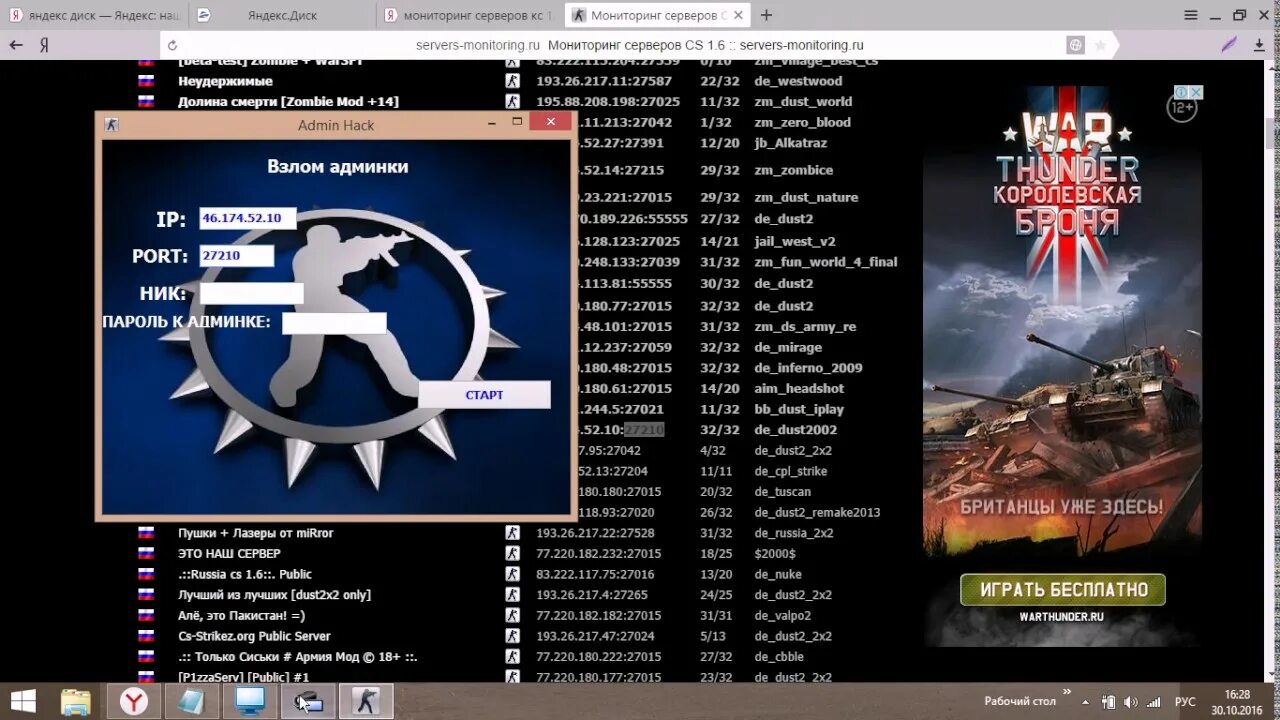
Task: Click the ПАРОЛЬ К АДМИНКЕ input field
Action: point(334,323)
